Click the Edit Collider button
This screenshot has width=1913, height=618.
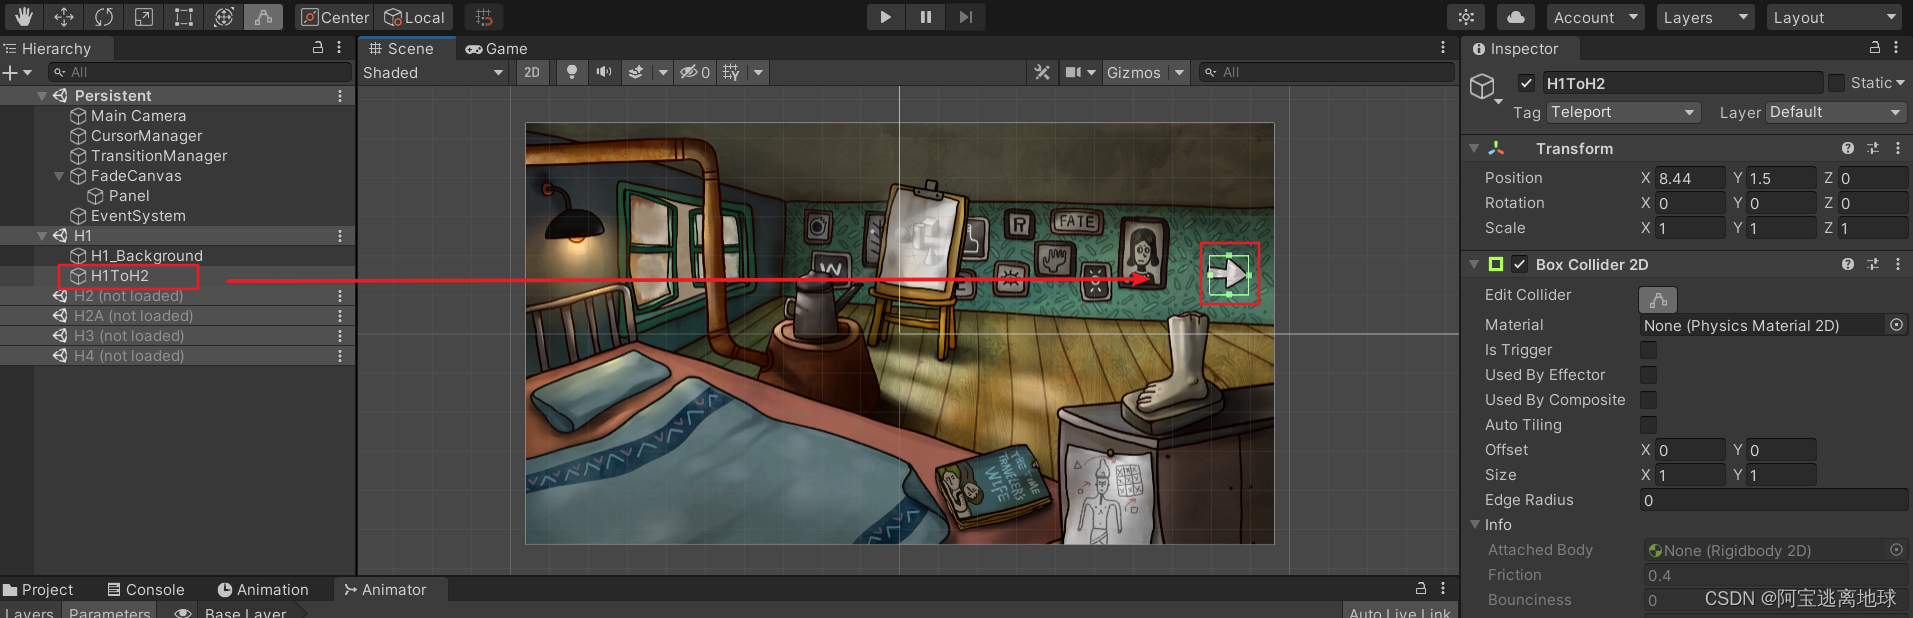(x=1657, y=298)
